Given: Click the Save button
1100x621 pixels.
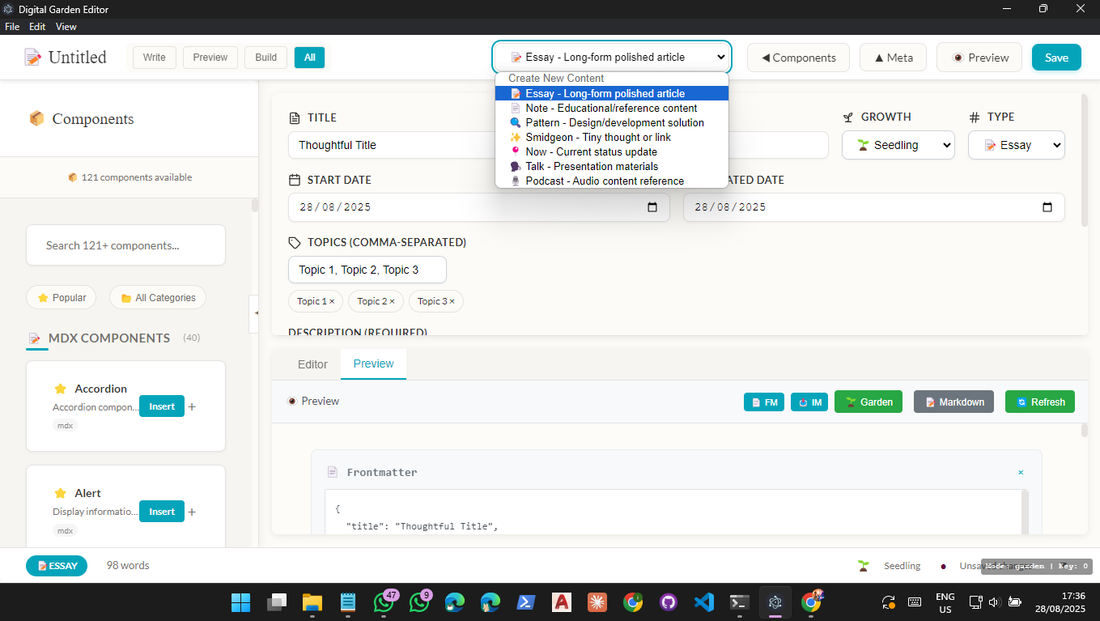Looking at the screenshot, I should click(1056, 57).
